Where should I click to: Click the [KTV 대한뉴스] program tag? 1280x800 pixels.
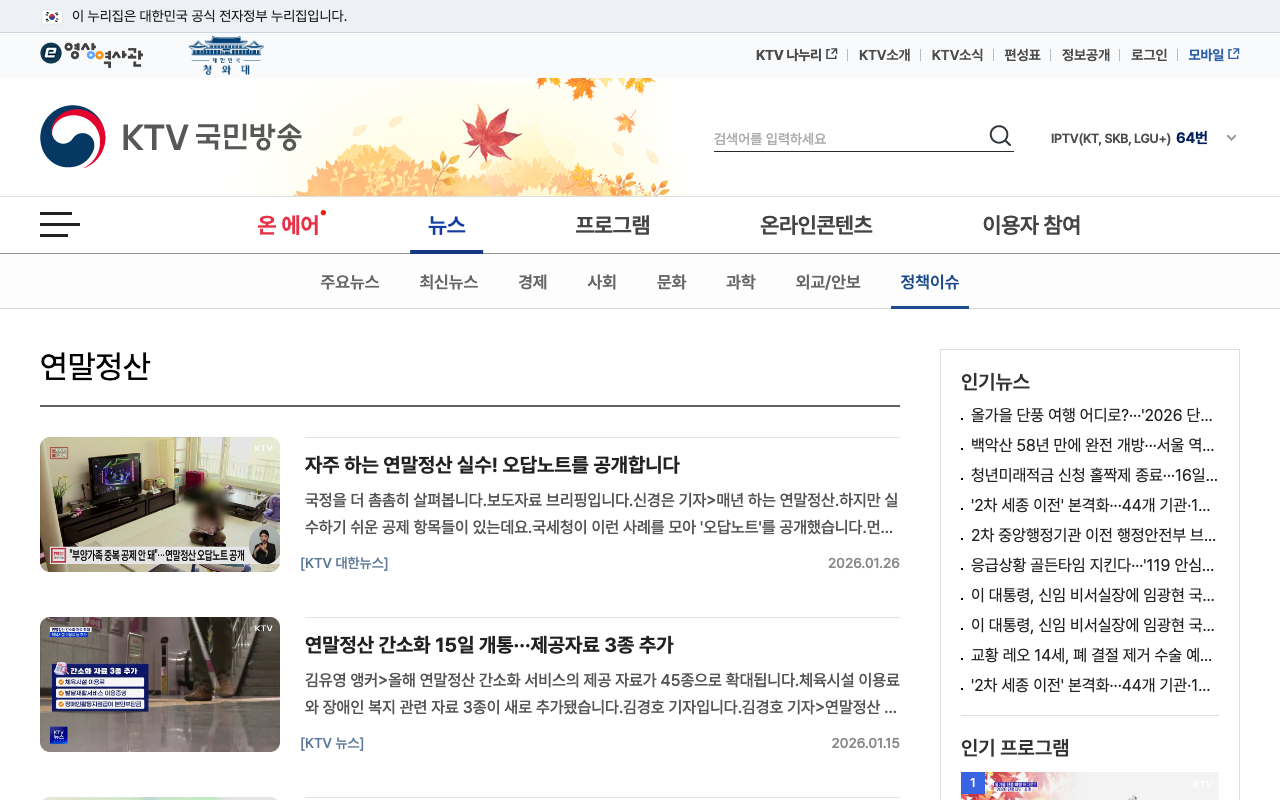(x=344, y=563)
